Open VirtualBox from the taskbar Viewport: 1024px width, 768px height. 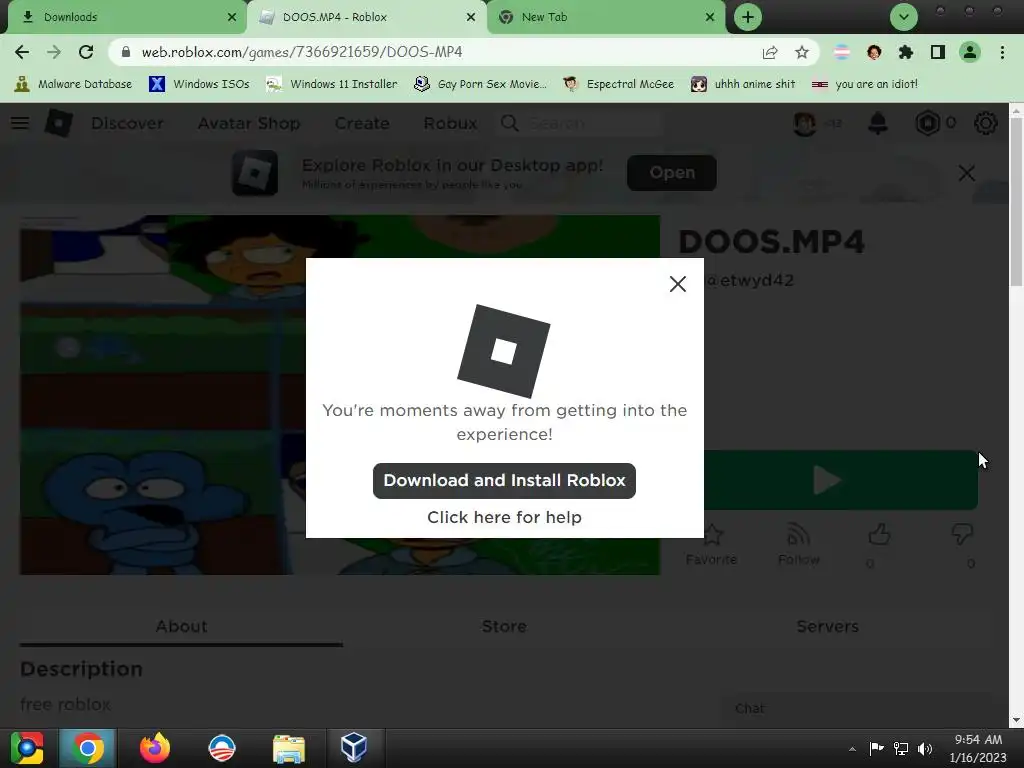[353, 748]
